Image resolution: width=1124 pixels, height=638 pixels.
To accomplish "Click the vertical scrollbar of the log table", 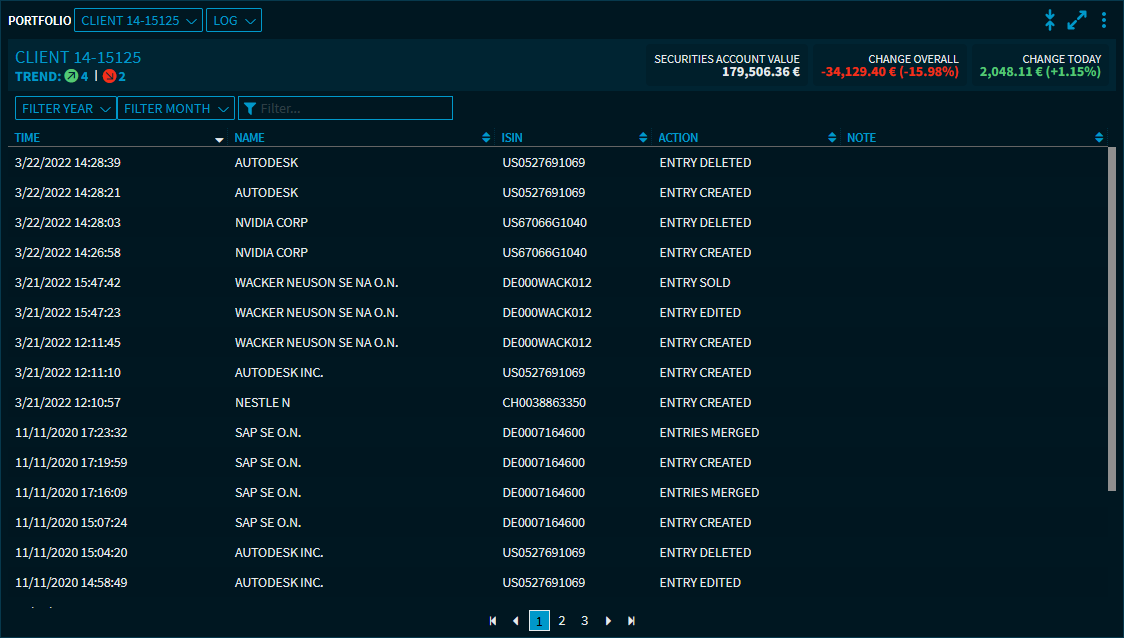I will pyautogui.click(x=1112, y=320).
